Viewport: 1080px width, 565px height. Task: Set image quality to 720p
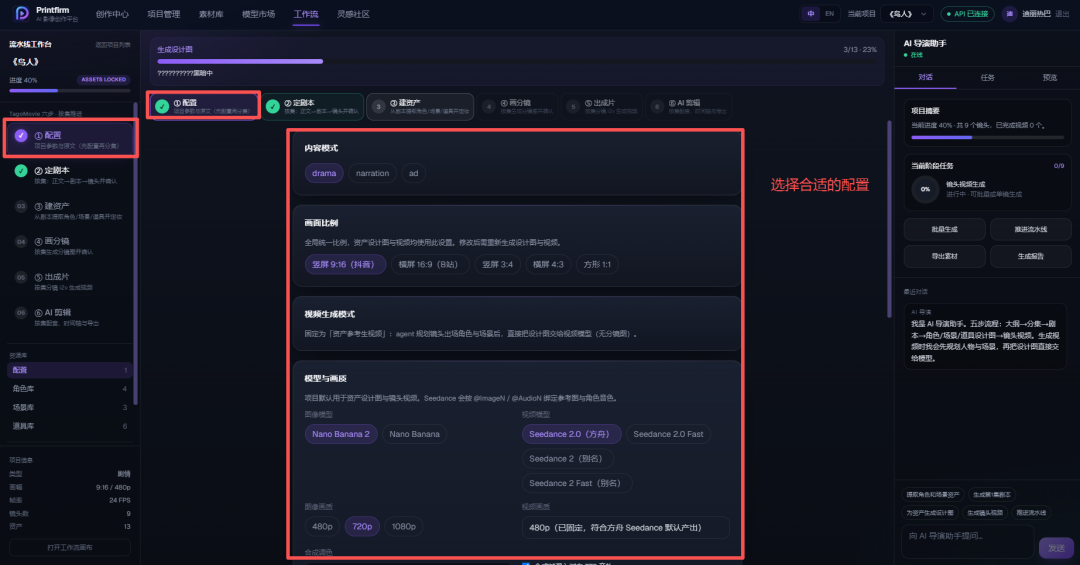(362, 526)
